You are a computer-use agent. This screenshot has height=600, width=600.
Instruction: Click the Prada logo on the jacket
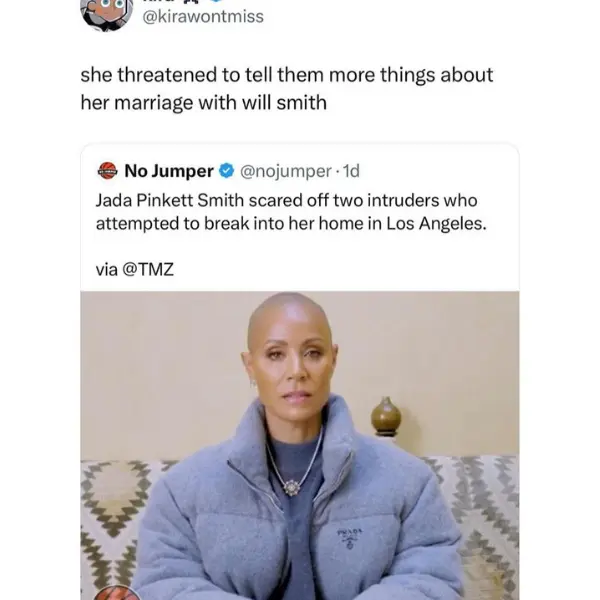click(x=349, y=538)
